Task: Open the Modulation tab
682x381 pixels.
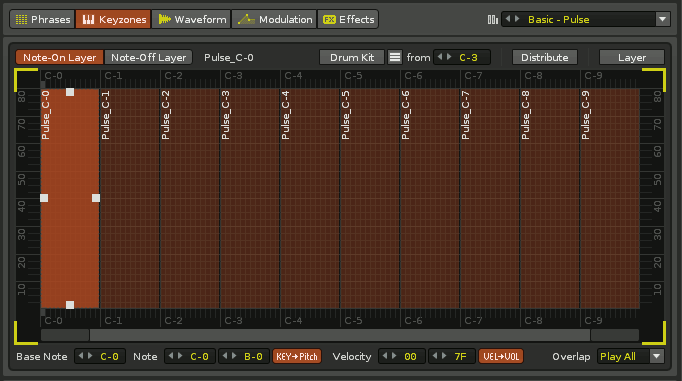Action: 274,20
